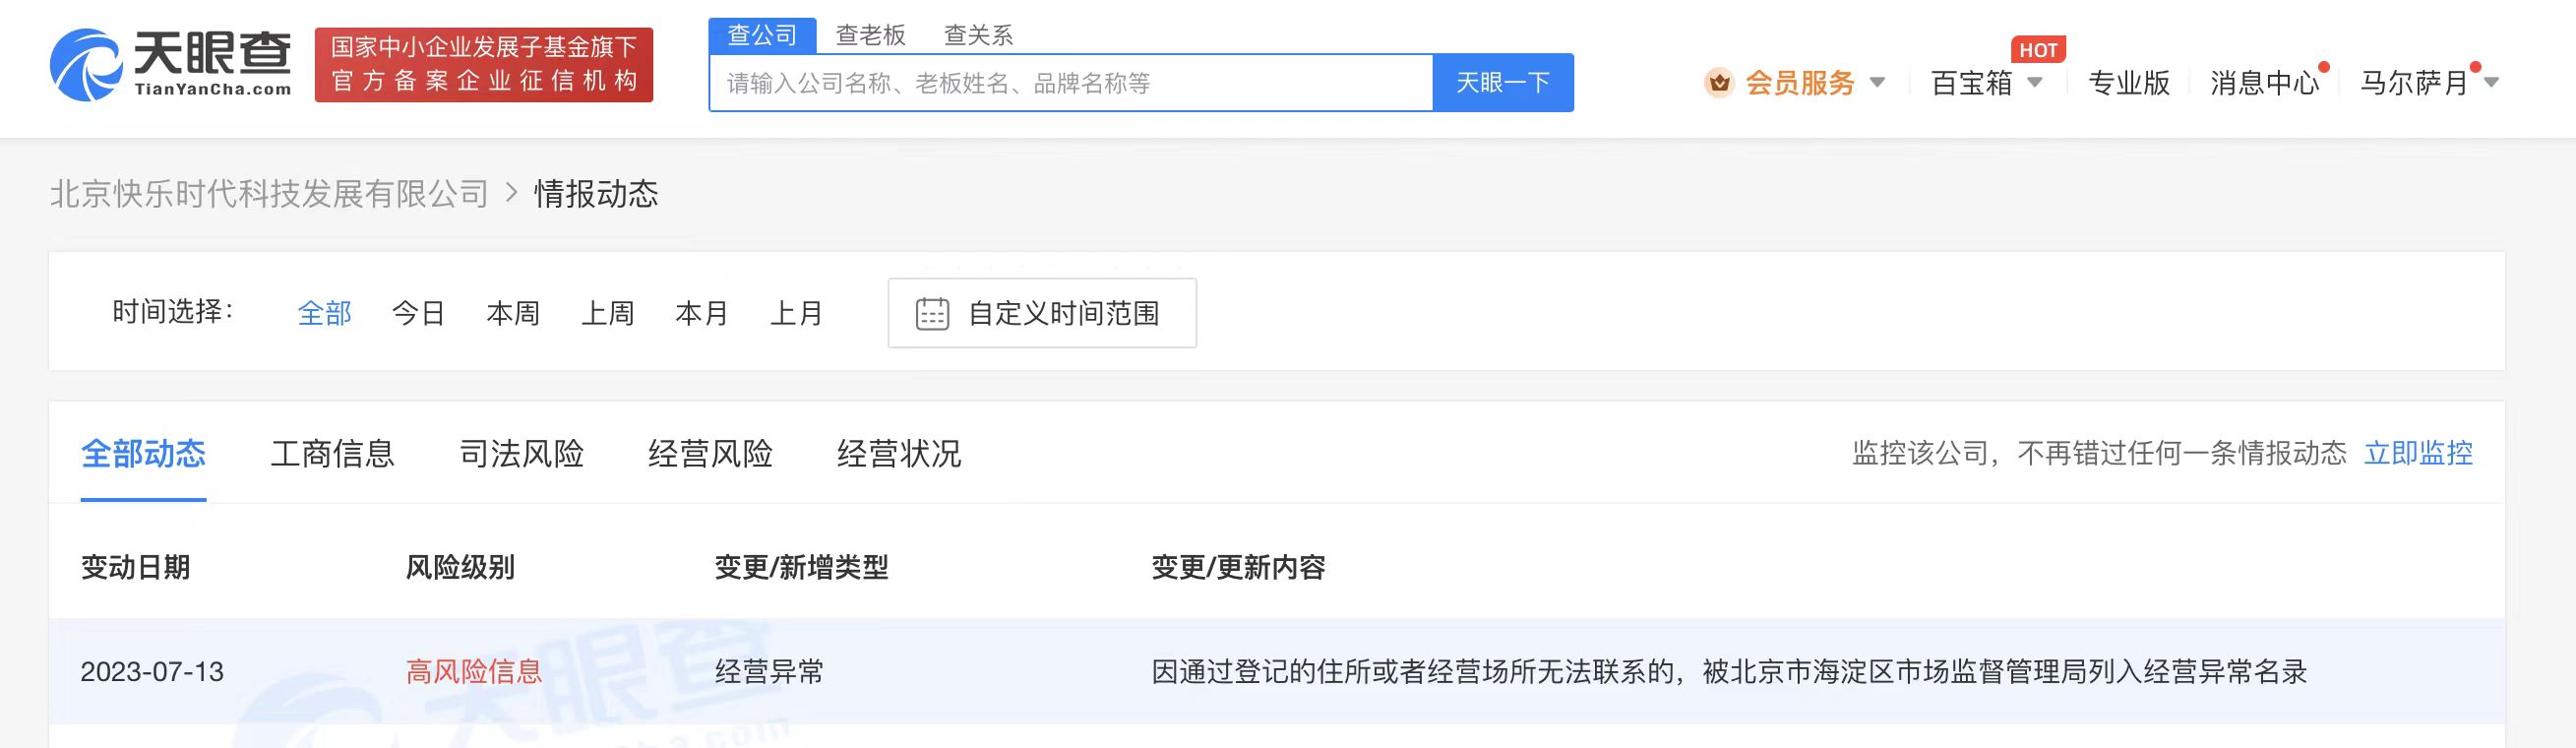Click the TianYanCha logo
2576x748 pixels.
click(x=171, y=65)
